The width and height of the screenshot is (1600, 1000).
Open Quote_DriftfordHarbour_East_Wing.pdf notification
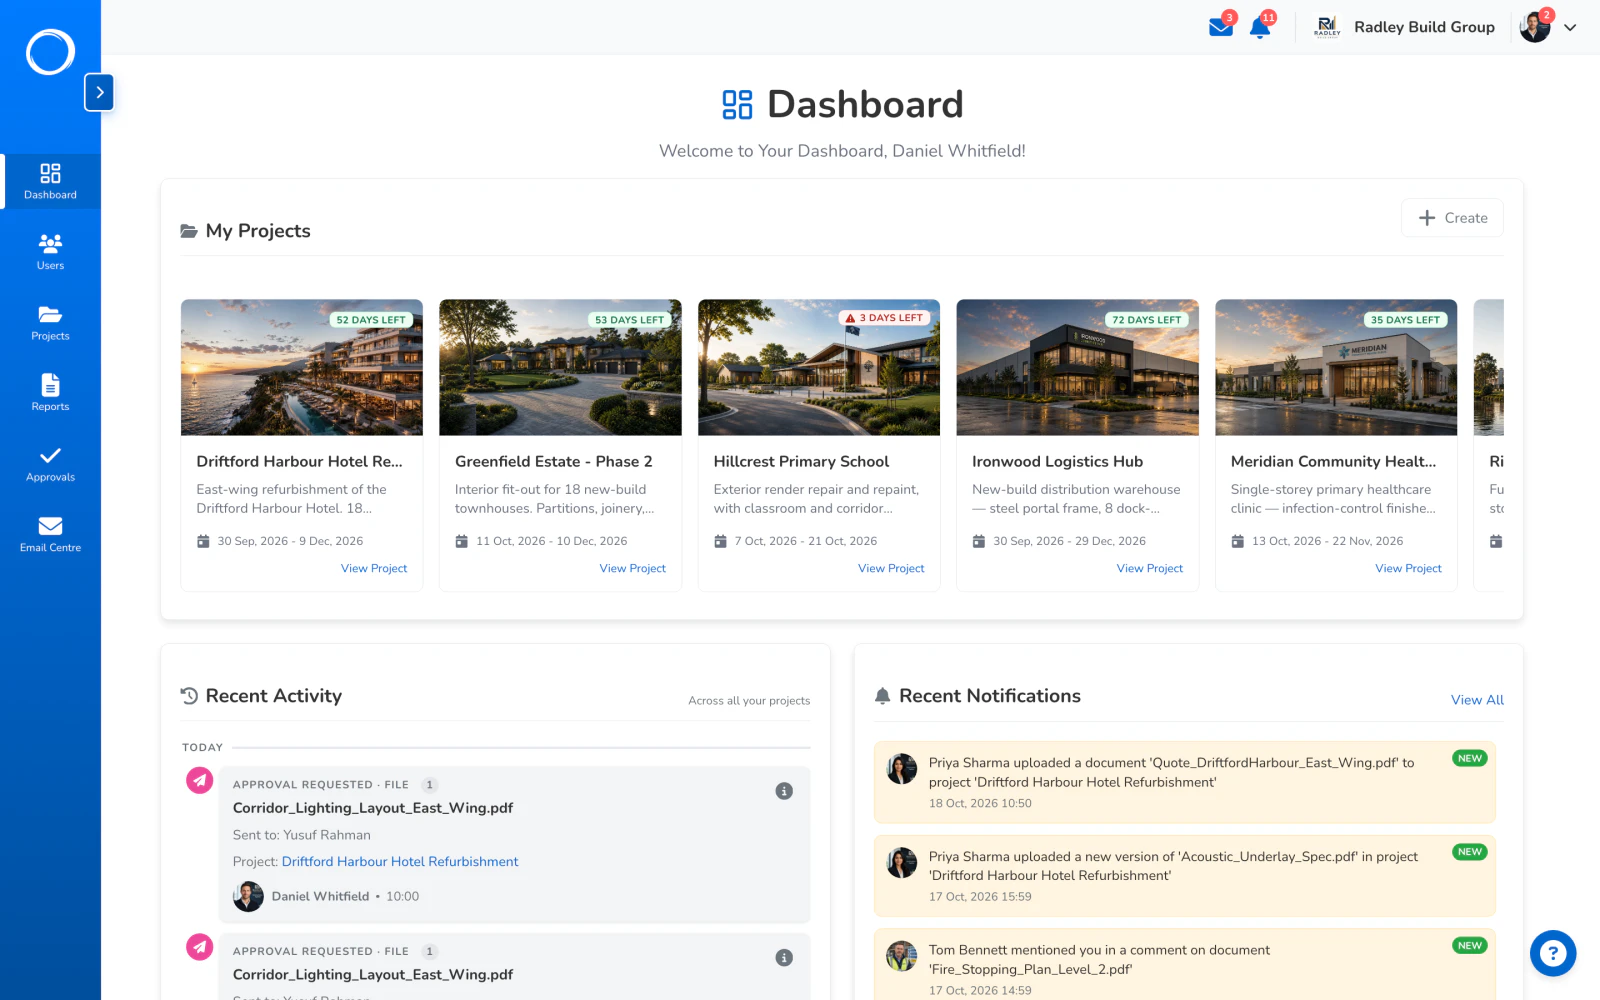(x=1184, y=782)
